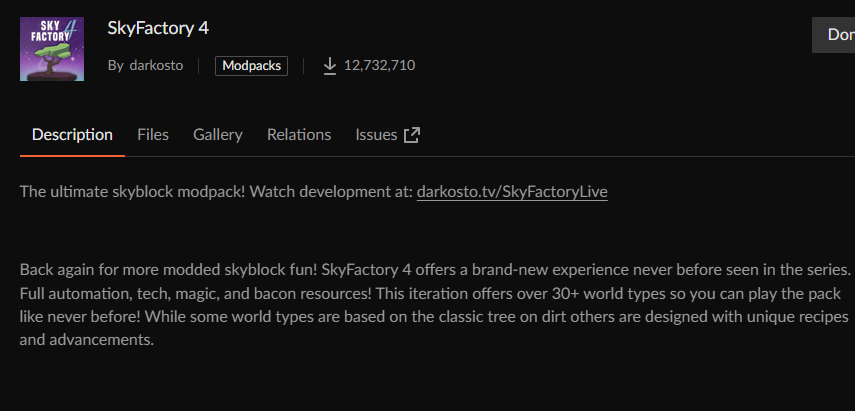
Task: Open author darkosto's profile
Action: pos(156,65)
